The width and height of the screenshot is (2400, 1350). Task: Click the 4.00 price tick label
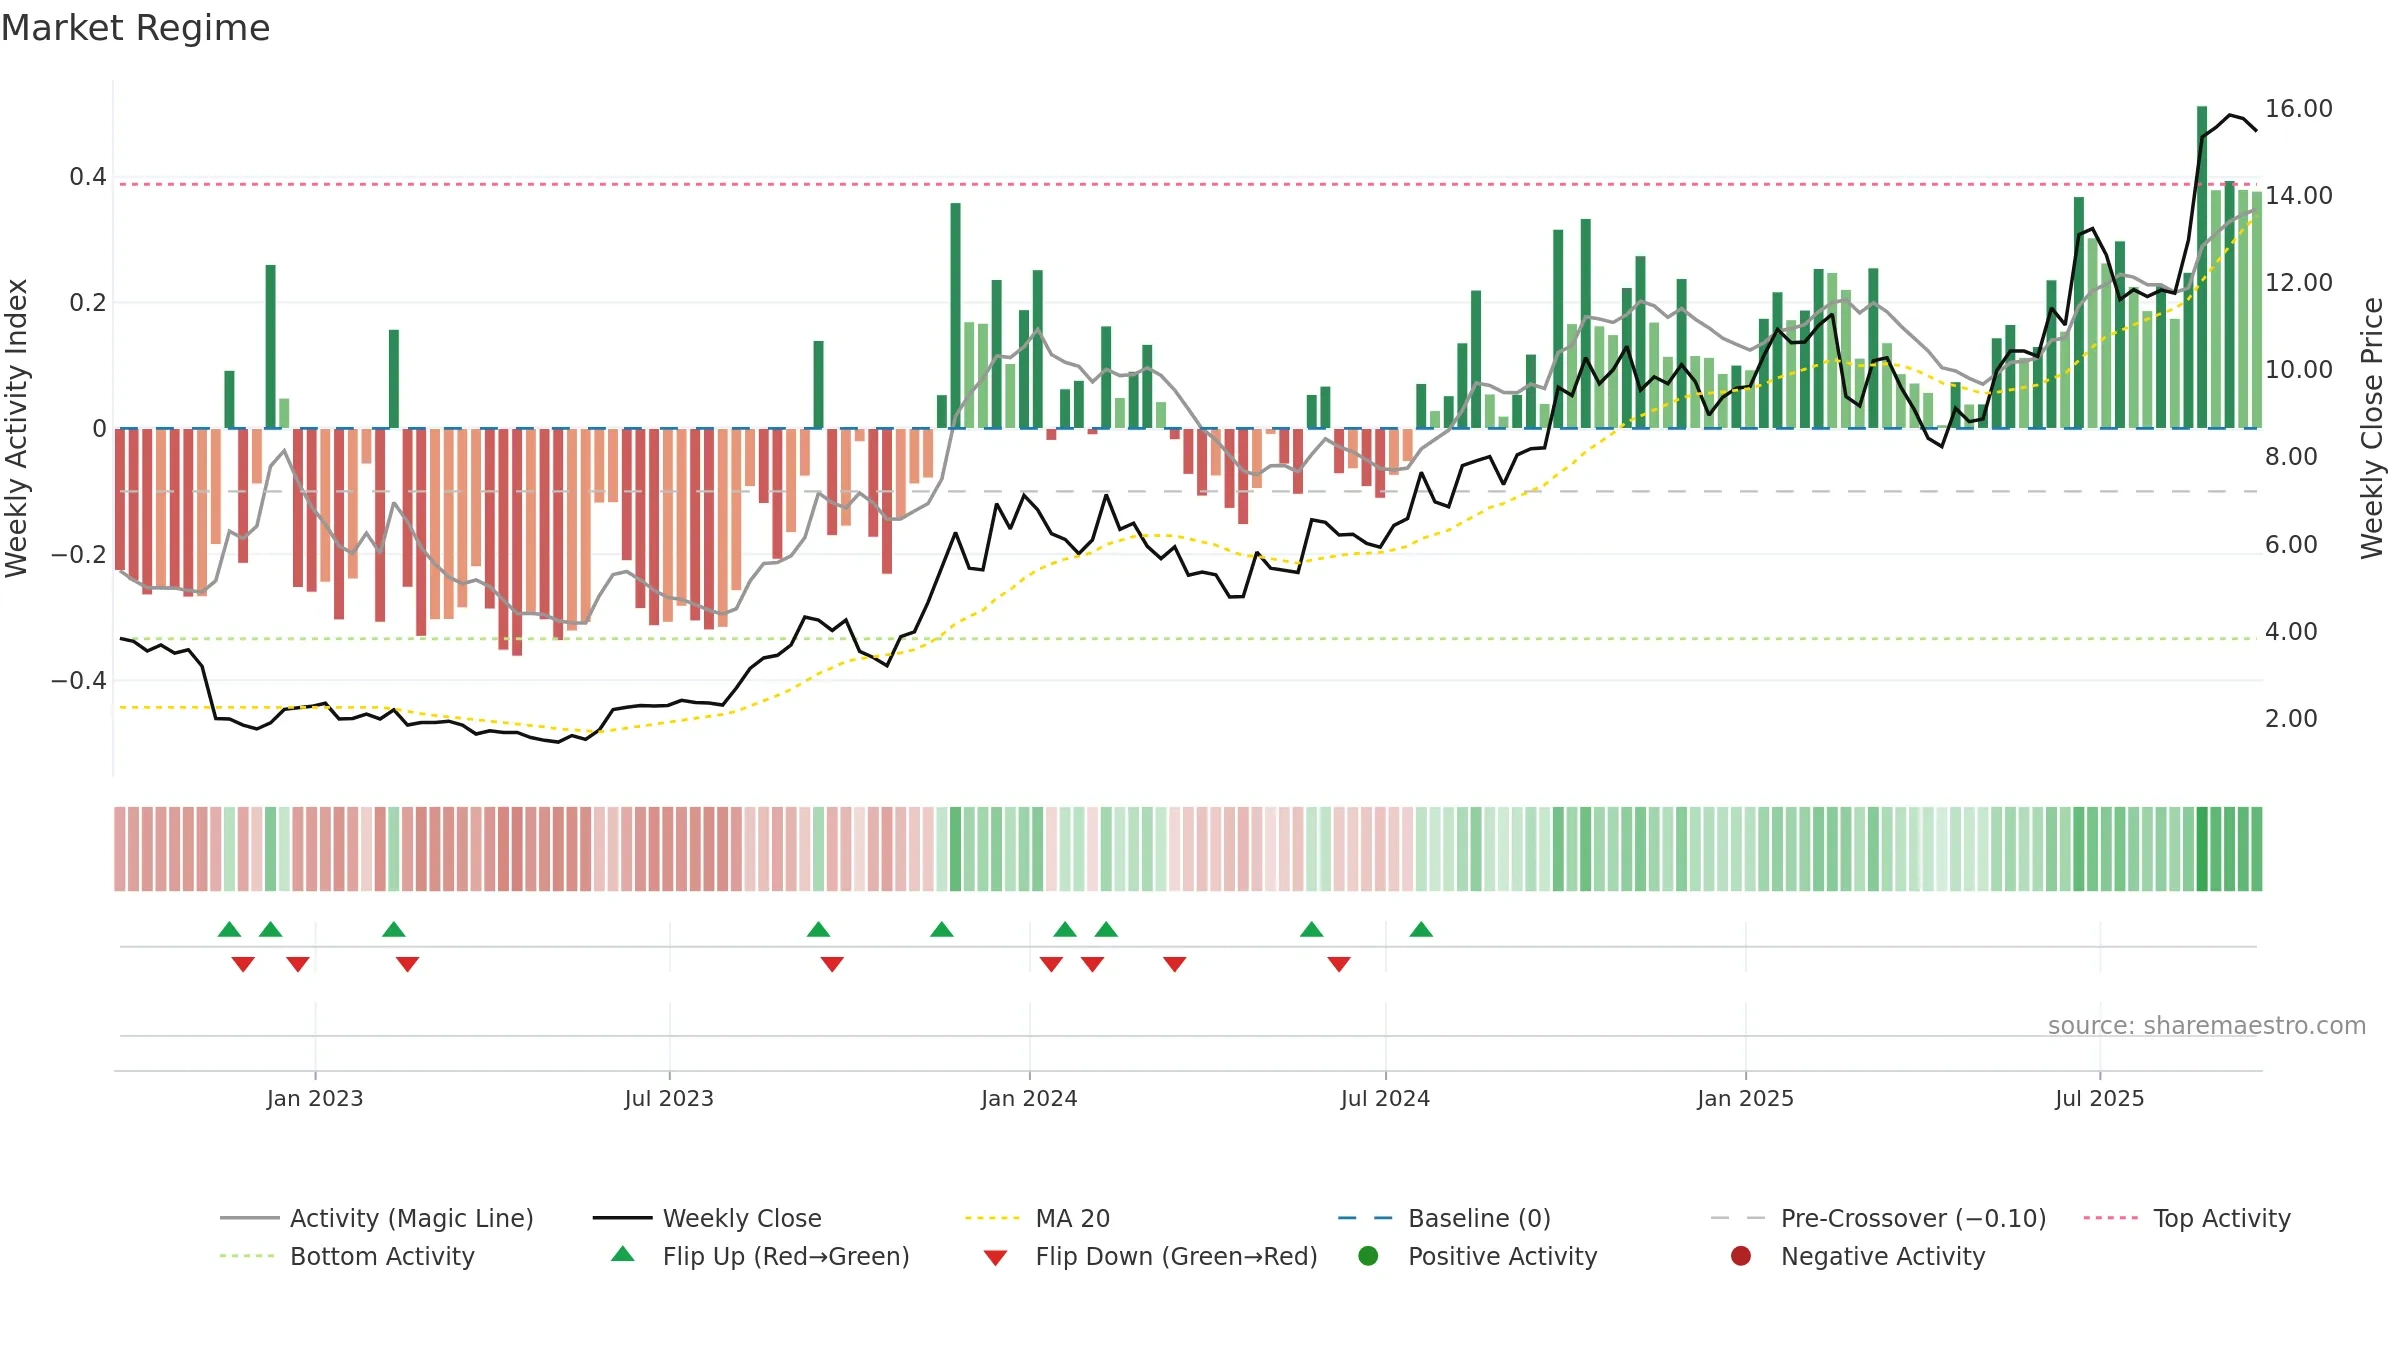coord(2291,632)
